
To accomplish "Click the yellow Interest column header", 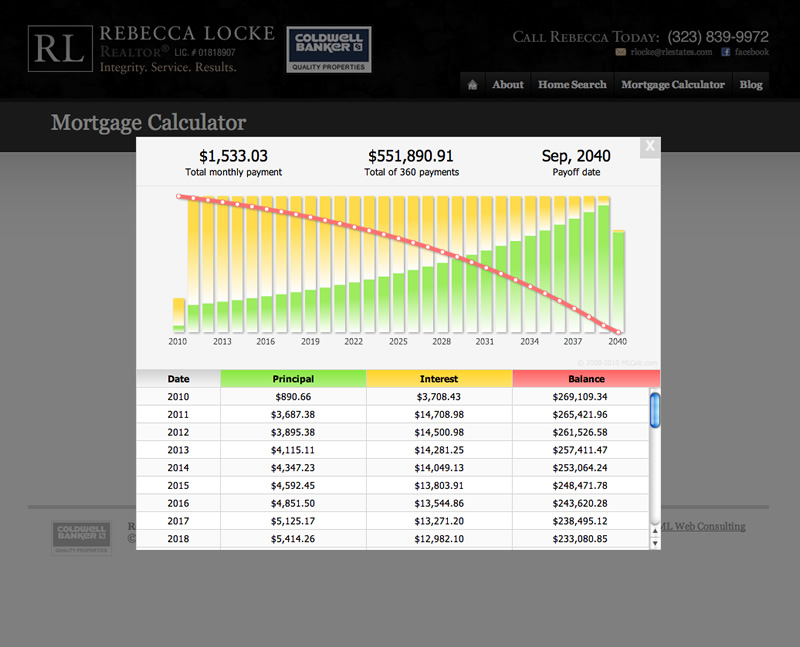I will 439,379.
